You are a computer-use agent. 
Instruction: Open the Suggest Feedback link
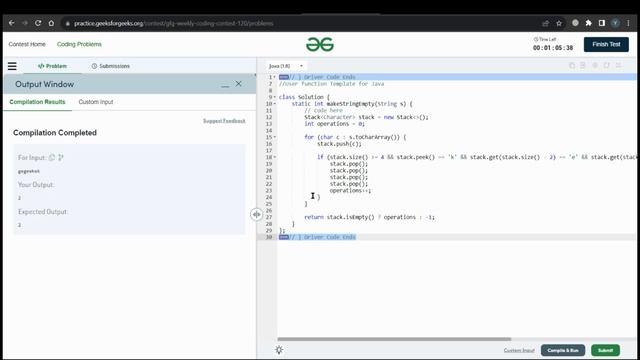tap(224, 121)
